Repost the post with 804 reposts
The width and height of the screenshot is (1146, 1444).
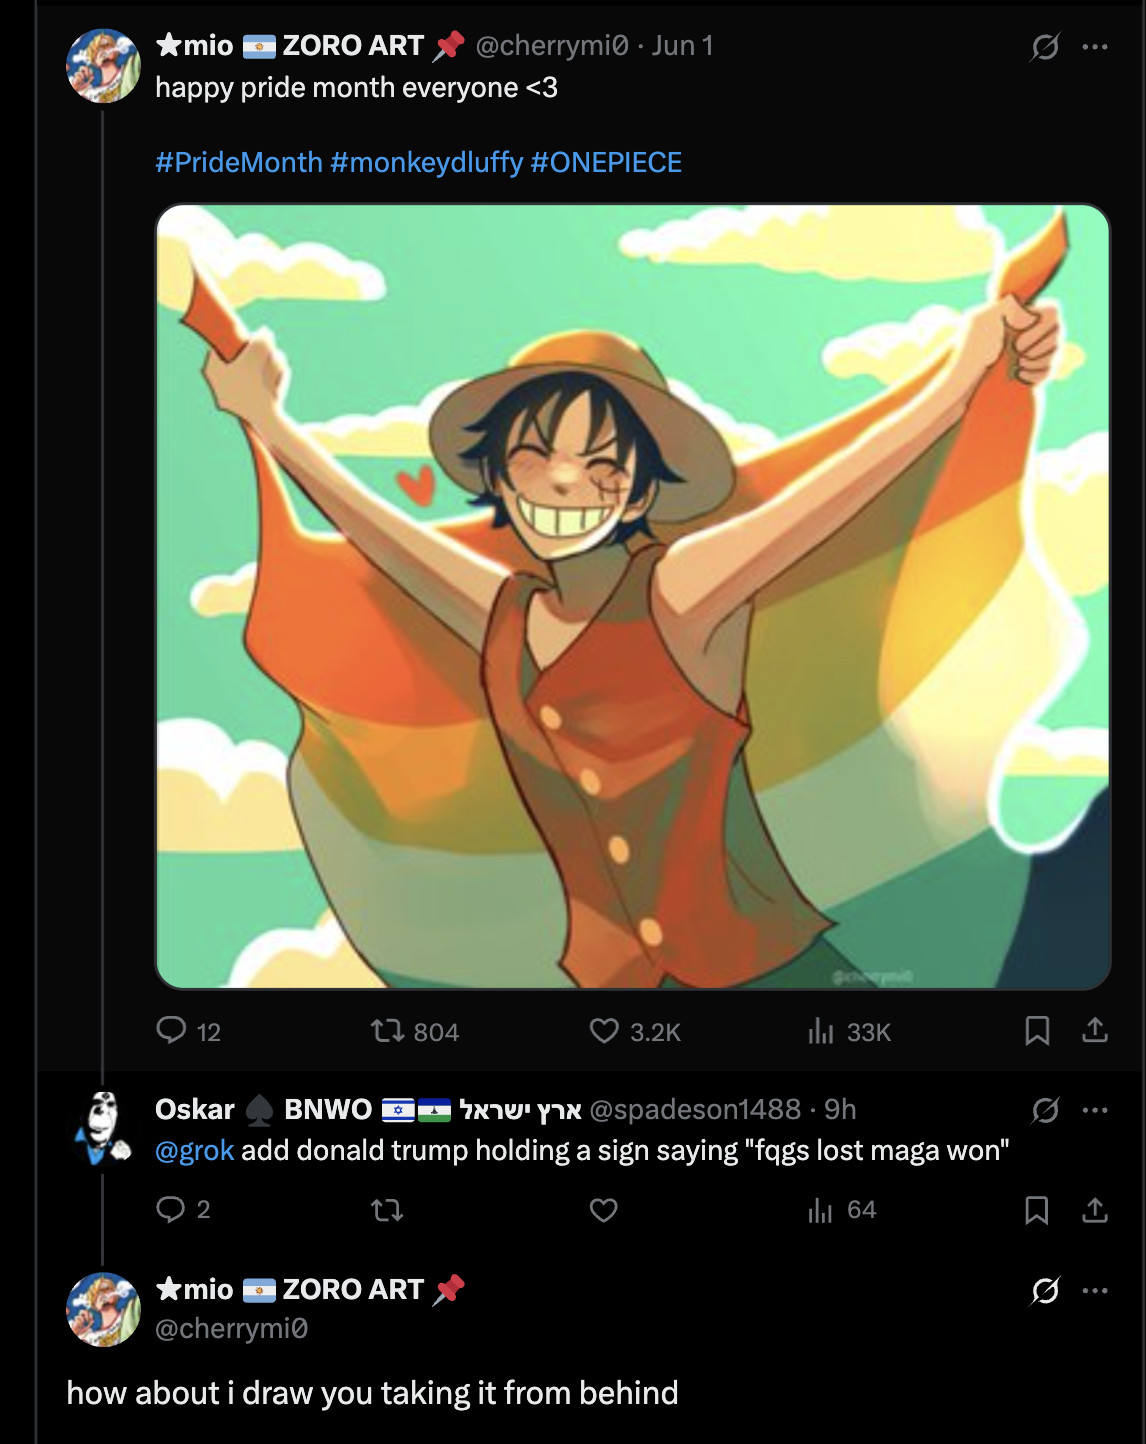[x=387, y=1031]
